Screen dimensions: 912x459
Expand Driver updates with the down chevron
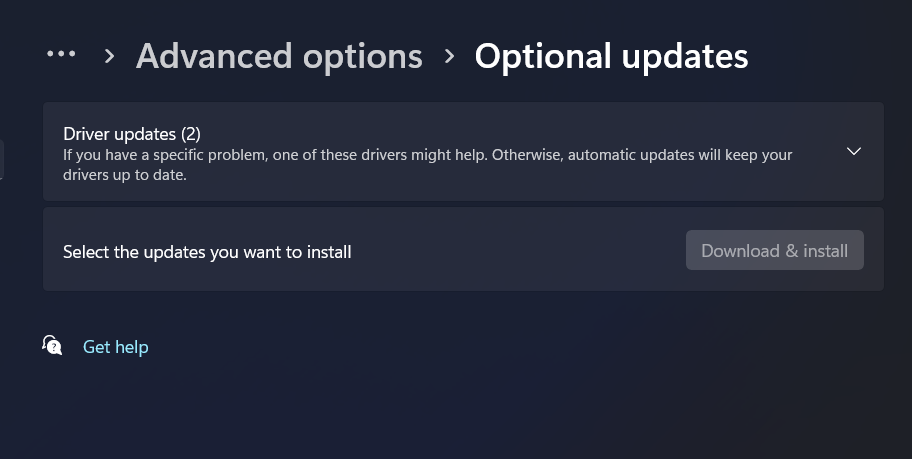853,151
